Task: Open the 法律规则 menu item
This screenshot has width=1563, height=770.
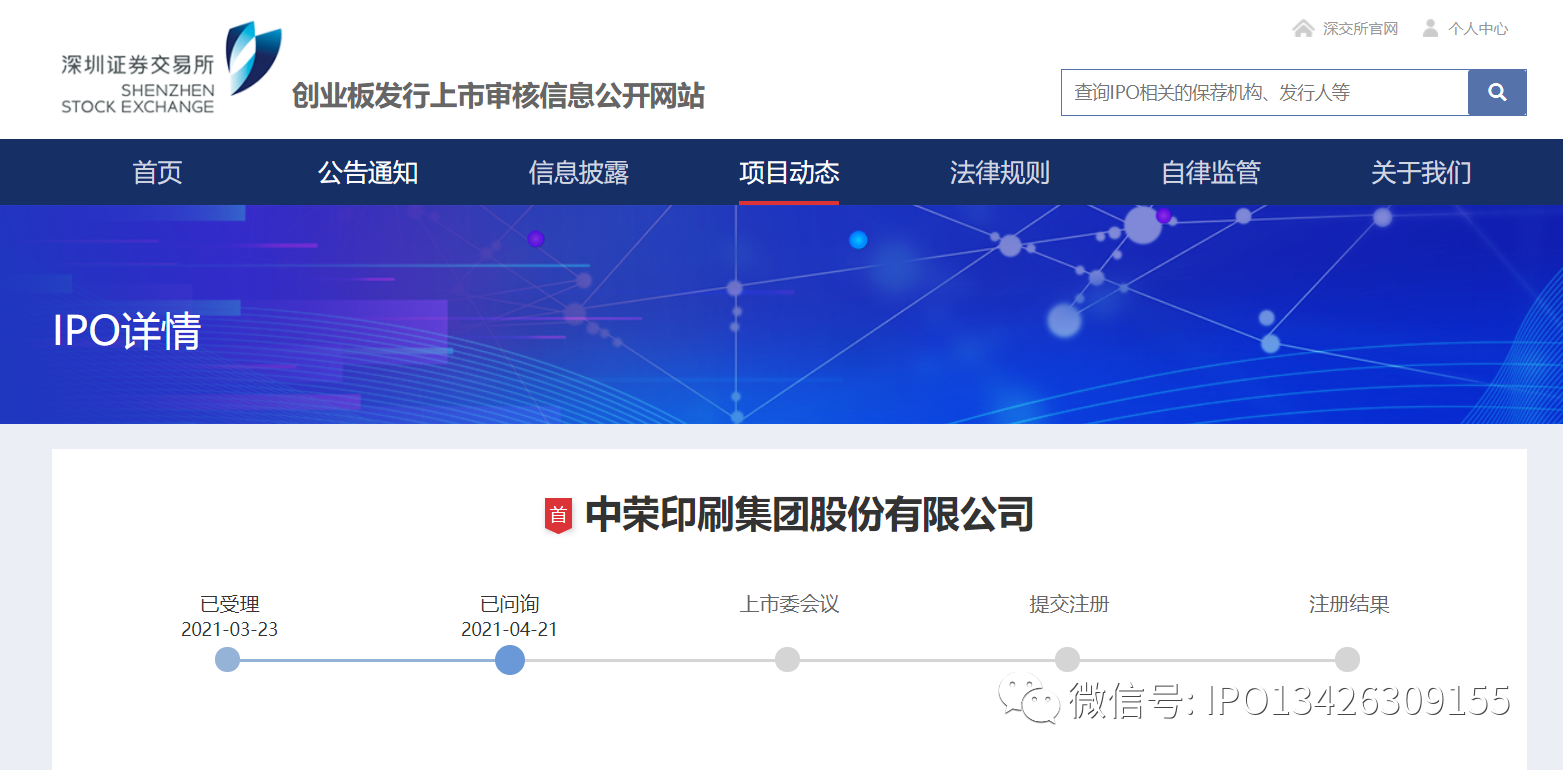Action: point(1000,172)
